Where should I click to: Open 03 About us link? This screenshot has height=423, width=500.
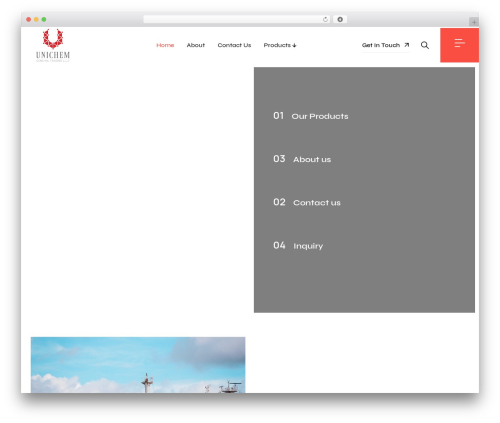tap(302, 159)
